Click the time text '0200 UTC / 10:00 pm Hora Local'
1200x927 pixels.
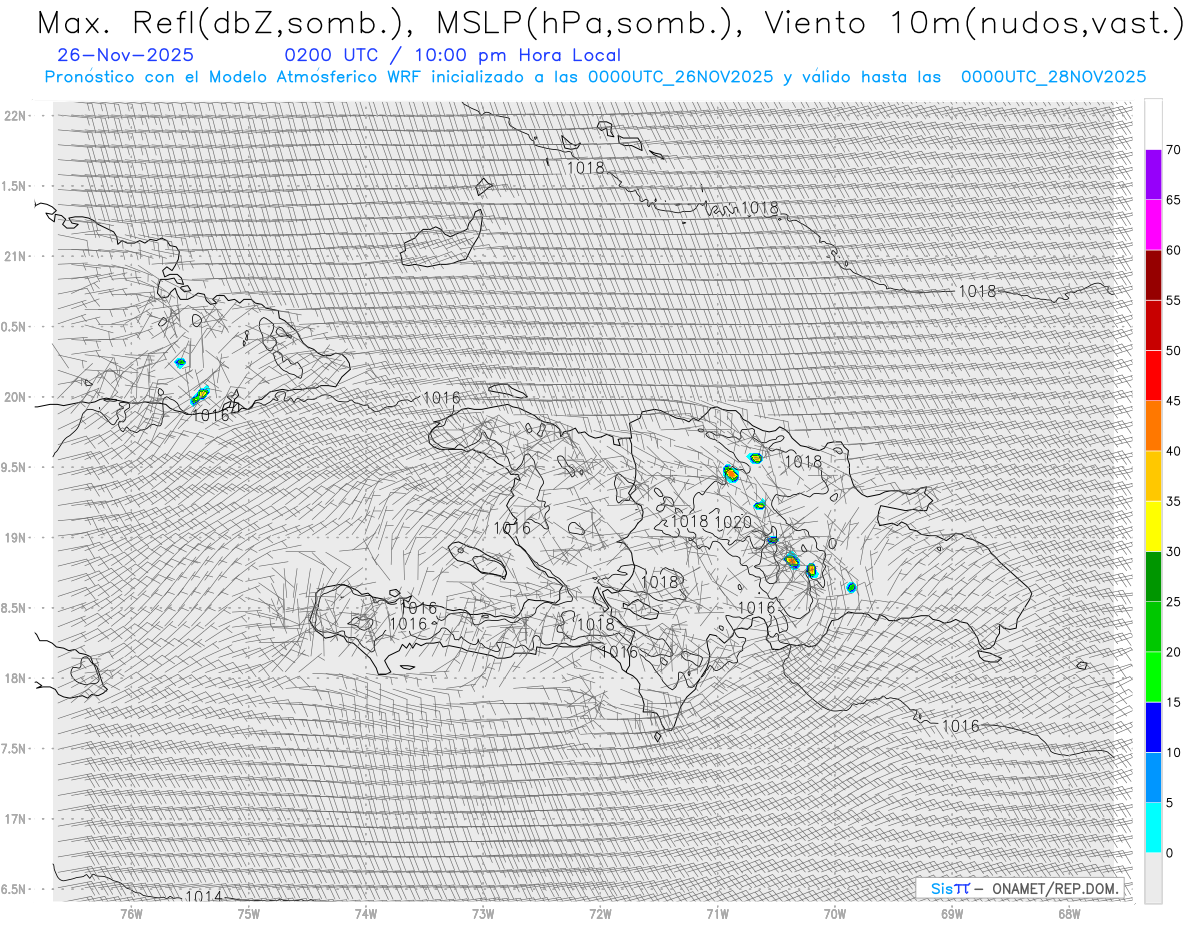(x=453, y=56)
